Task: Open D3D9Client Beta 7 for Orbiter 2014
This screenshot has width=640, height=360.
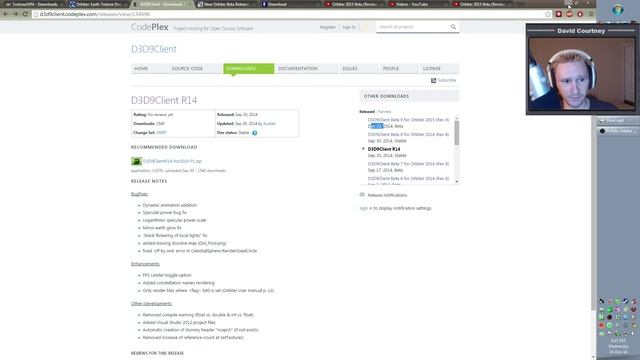Action: click(x=408, y=164)
